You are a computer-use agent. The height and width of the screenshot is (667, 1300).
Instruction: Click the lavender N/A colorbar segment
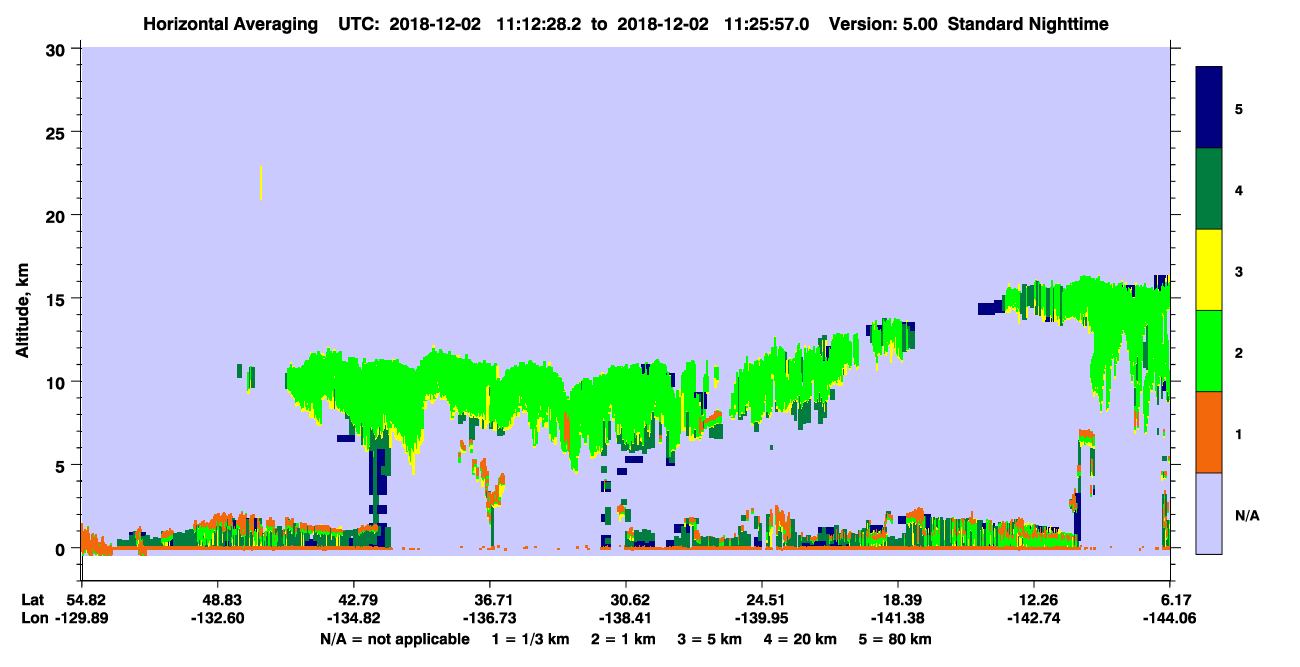pos(1209,513)
